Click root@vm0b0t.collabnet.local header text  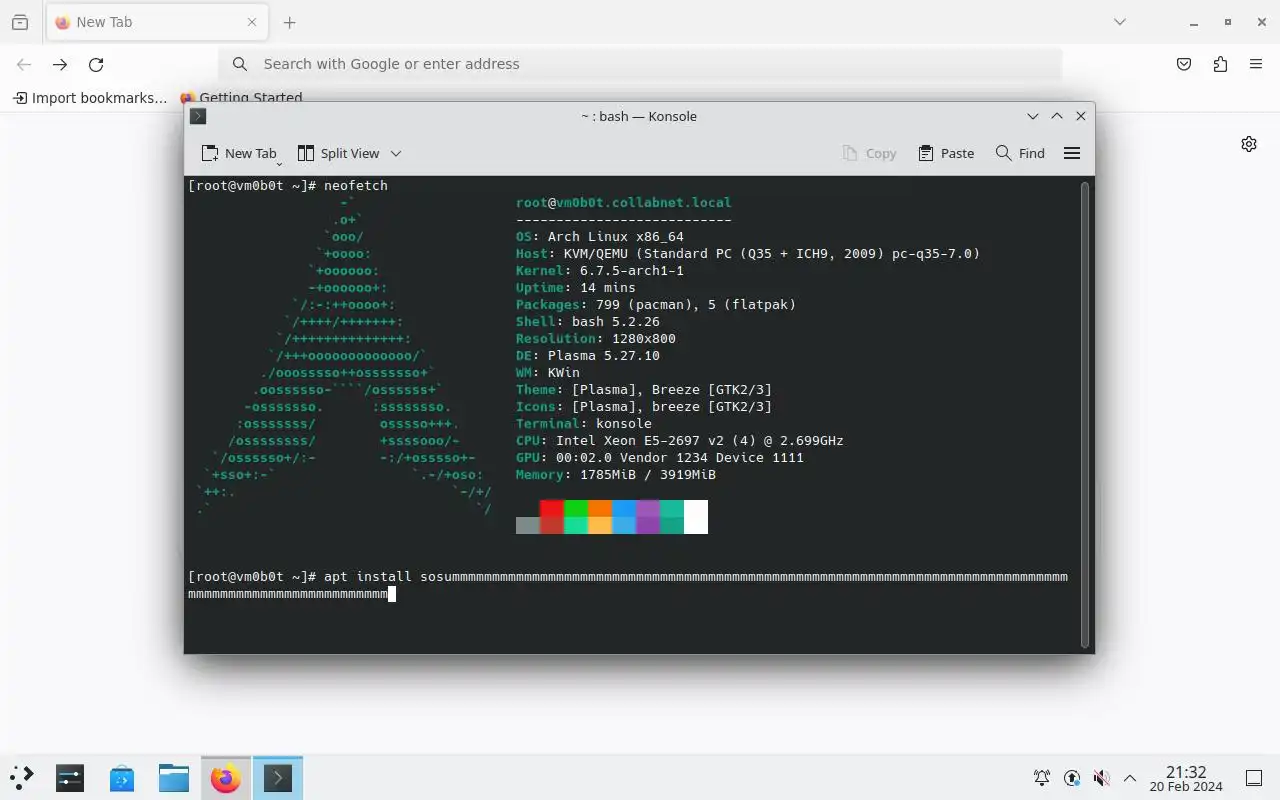click(624, 203)
